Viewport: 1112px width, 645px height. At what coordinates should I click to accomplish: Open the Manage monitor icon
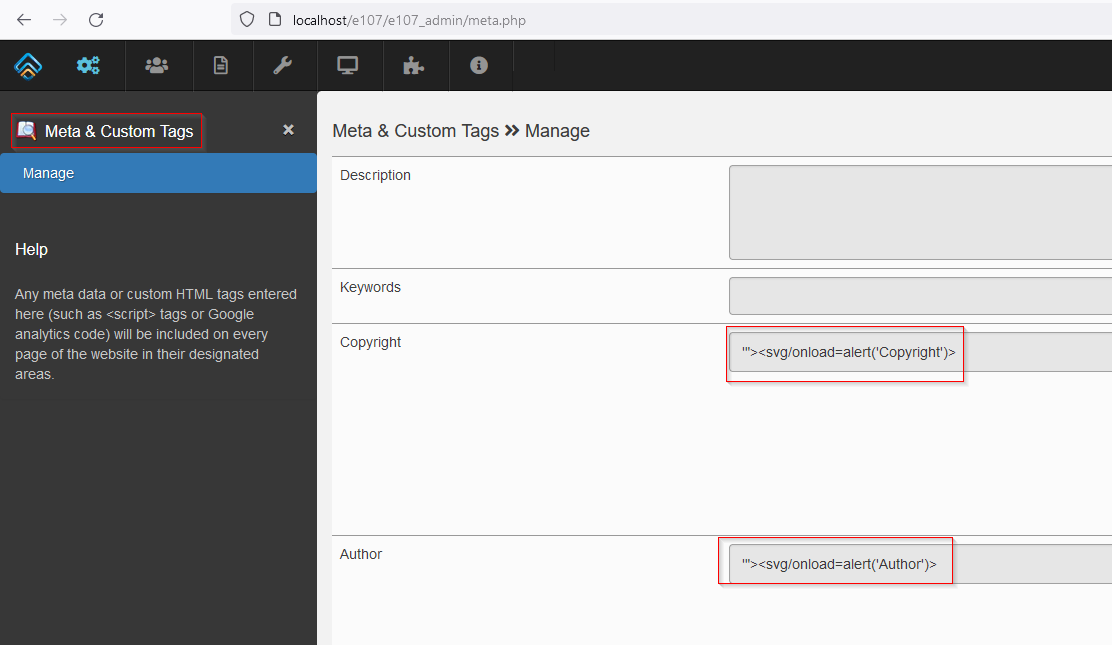[348, 65]
